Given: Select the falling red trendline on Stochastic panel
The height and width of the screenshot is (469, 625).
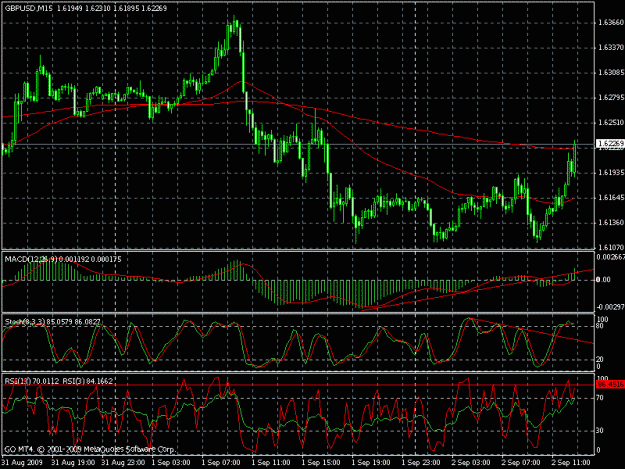Looking at the screenshot, I should pos(530,330).
